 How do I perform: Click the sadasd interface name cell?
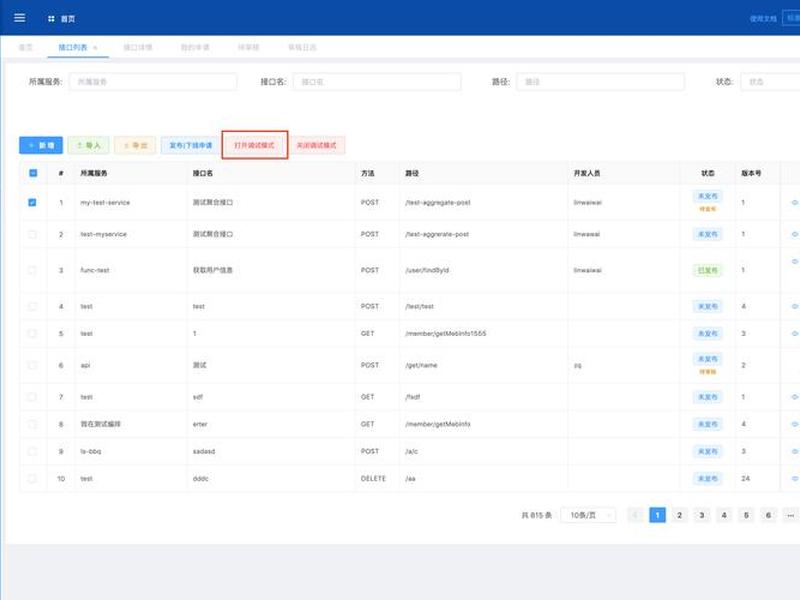204,452
